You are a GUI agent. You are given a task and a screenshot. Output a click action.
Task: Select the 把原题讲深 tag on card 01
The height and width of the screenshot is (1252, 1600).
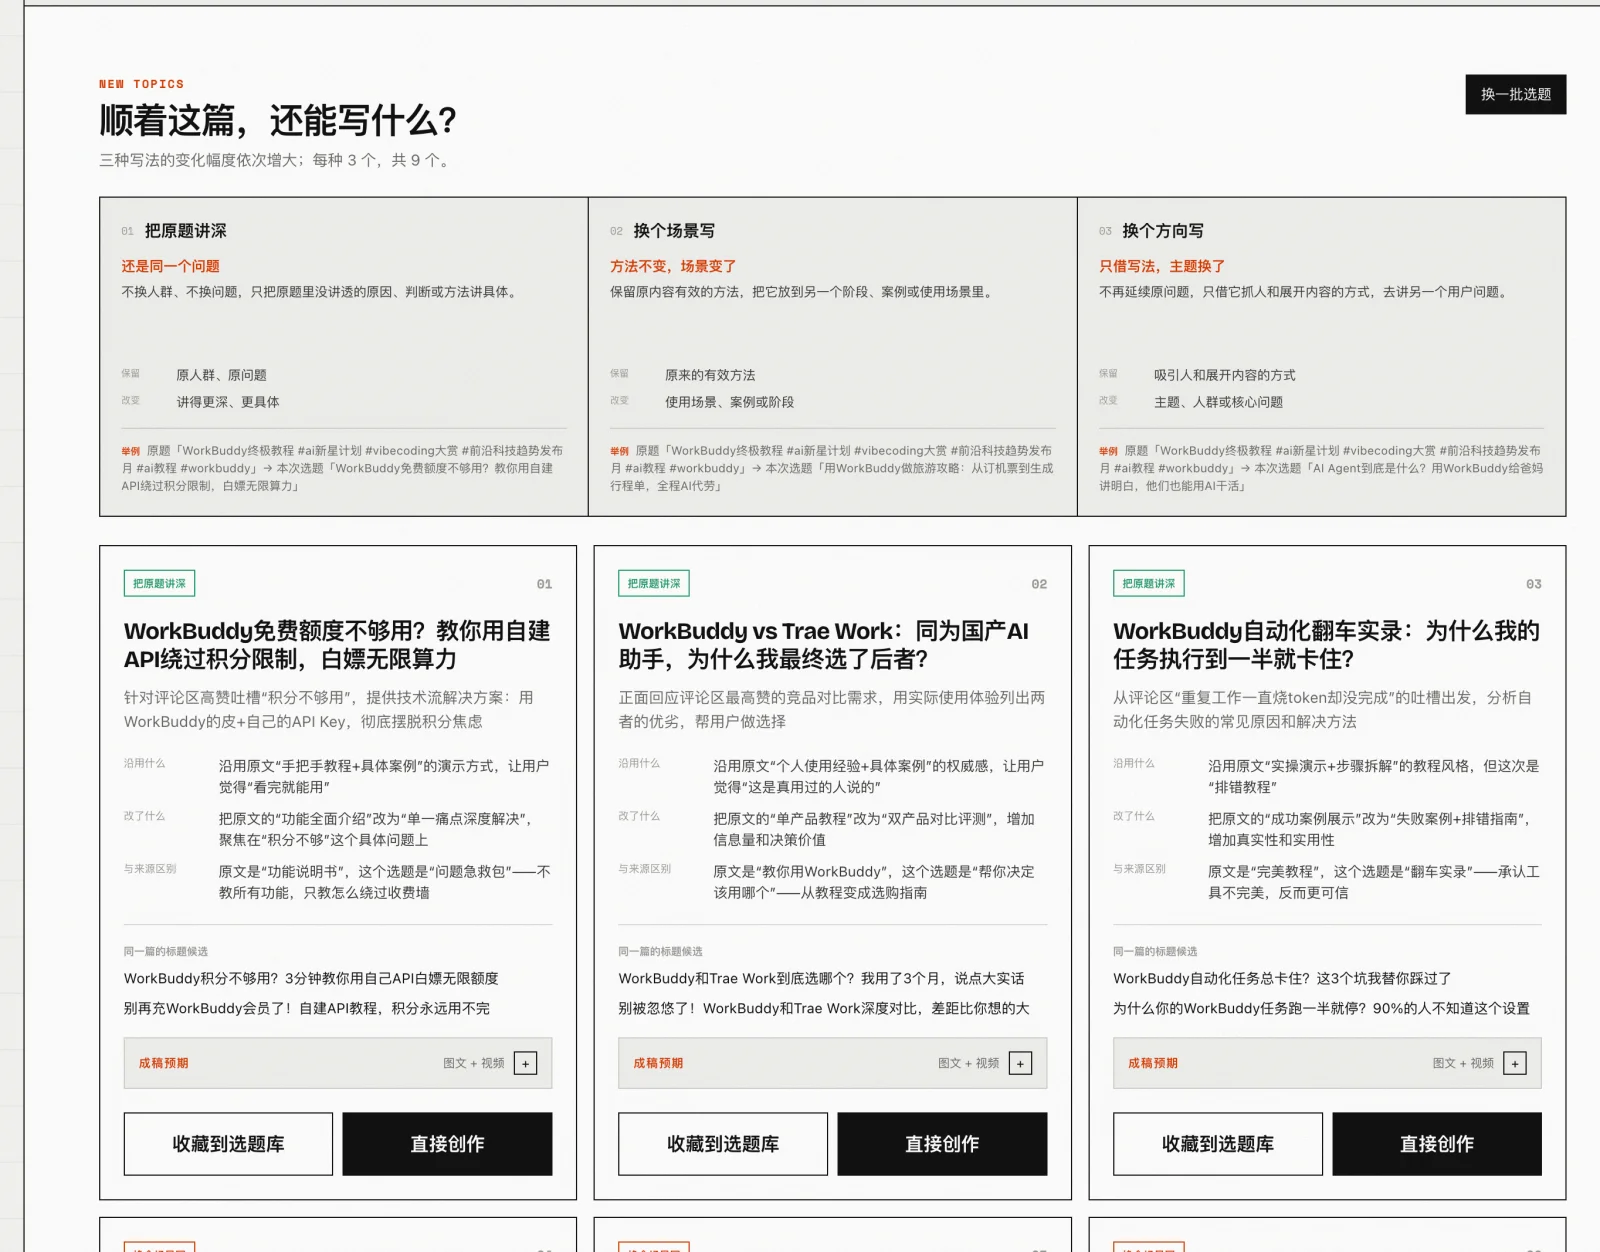pyautogui.click(x=159, y=583)
